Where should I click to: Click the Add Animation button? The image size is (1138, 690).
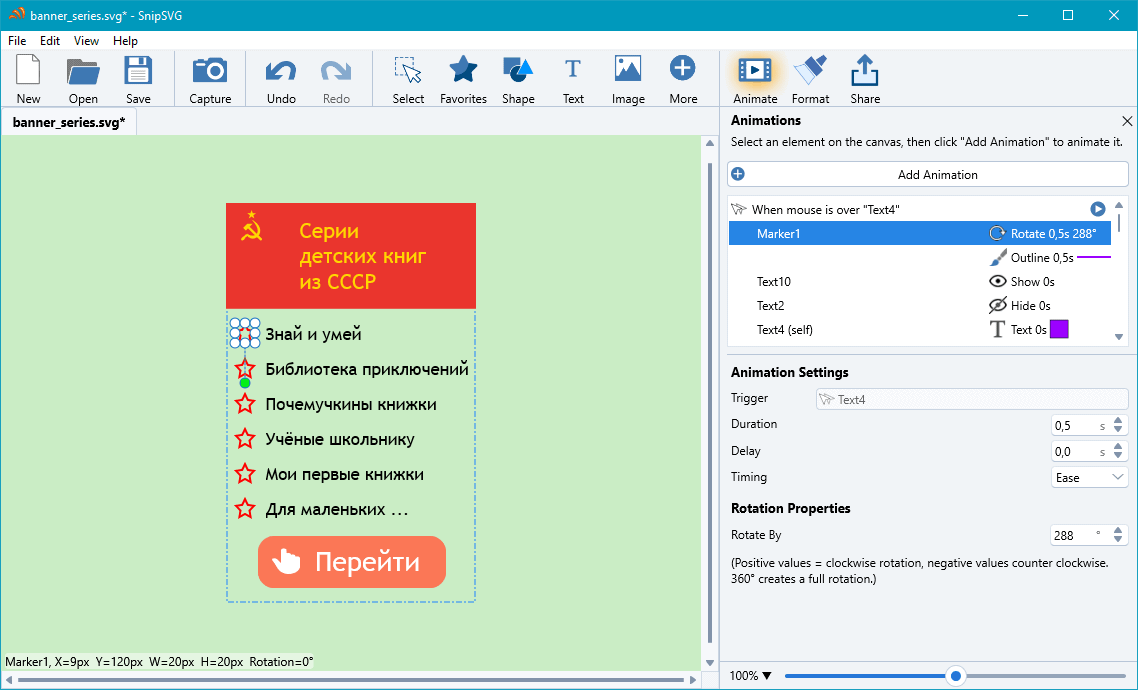[x=928, y=174]
